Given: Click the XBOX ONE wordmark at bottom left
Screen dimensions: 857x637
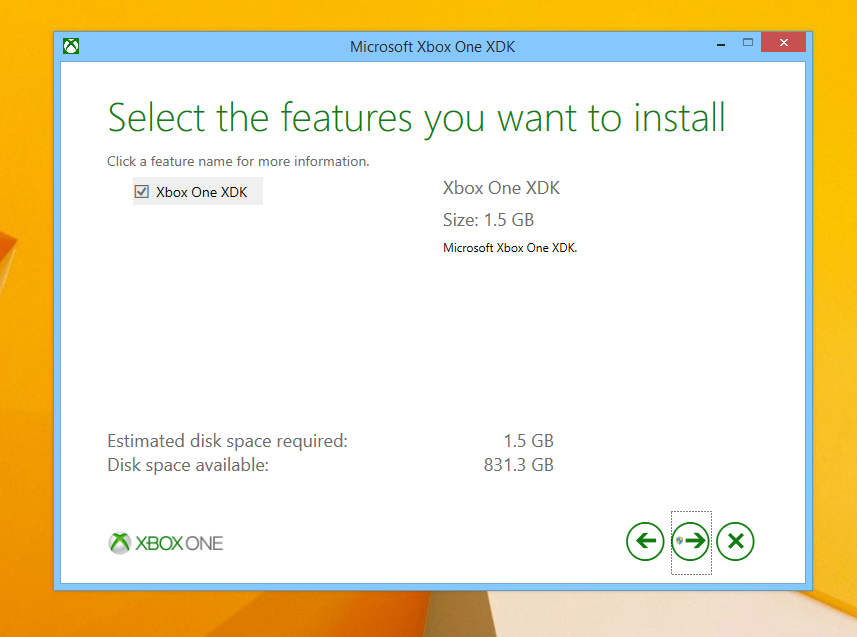Looking at the screenshot, I should tap(179, 544).
